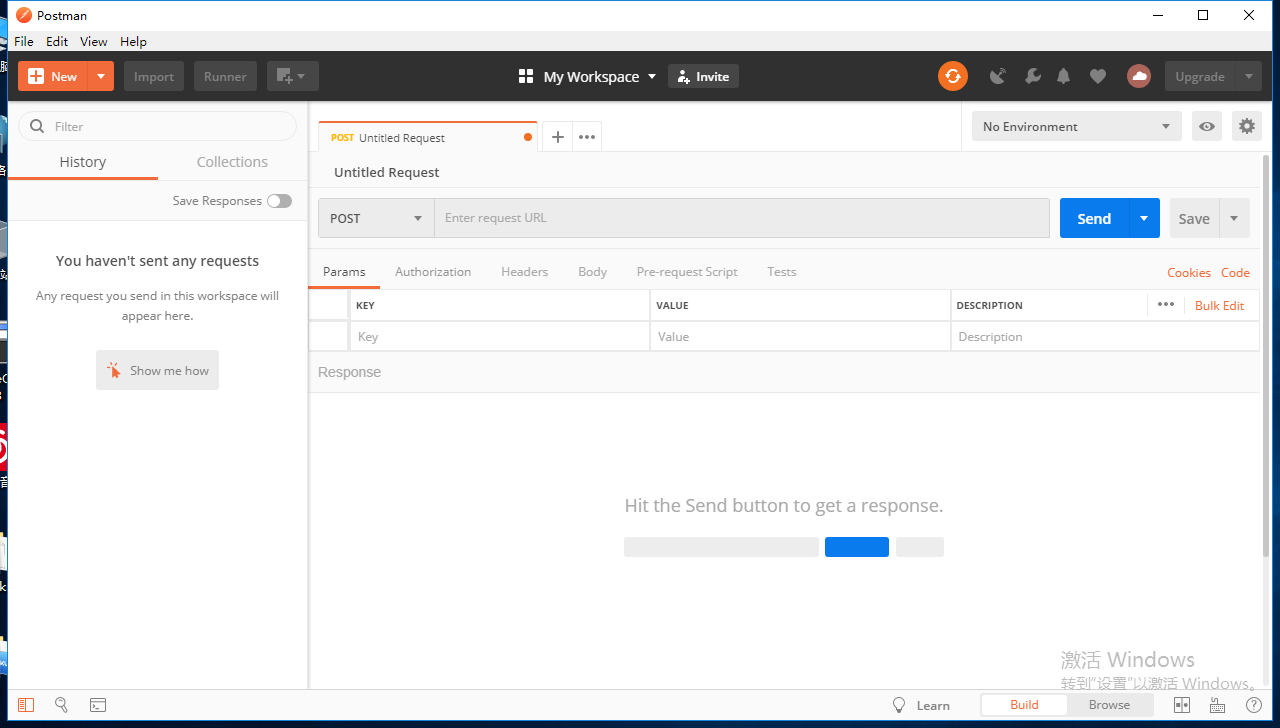Open Learn bootcamp in status bar

coord(921,705)
